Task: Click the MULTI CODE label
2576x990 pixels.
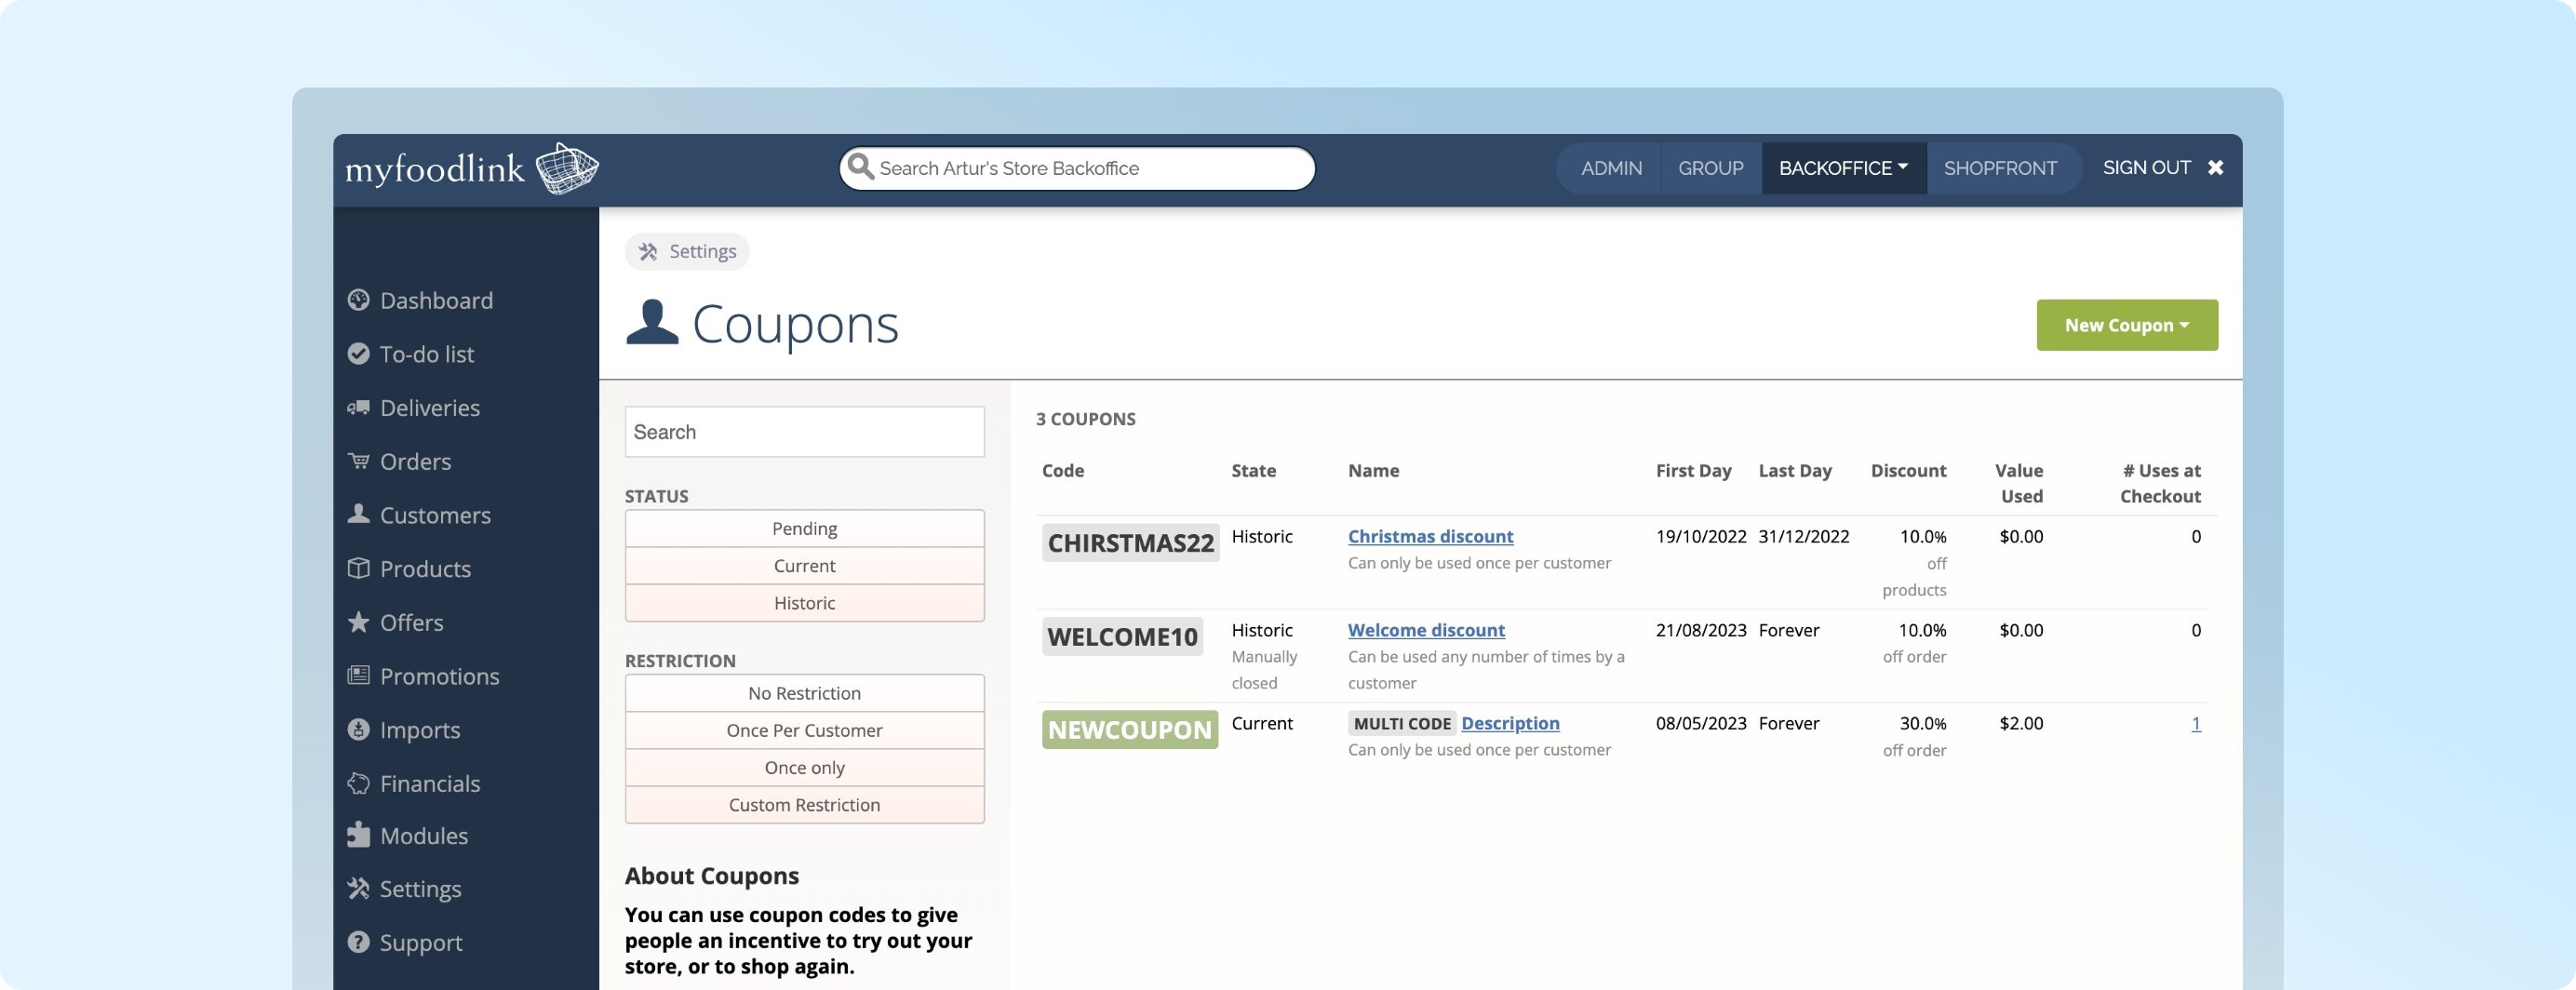Action: 1402,723
